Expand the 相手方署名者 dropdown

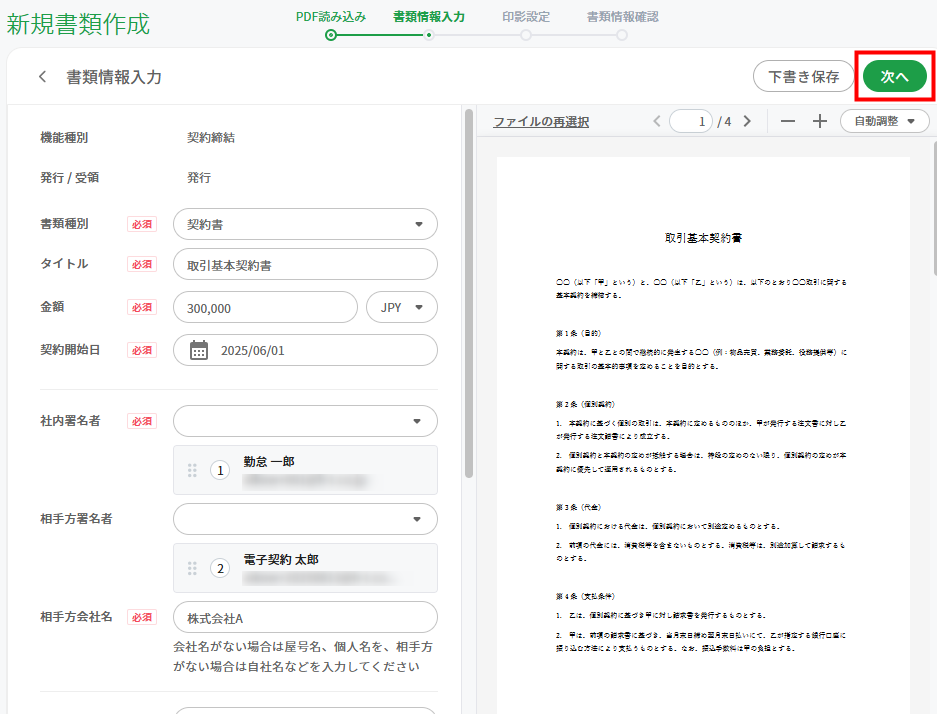tap(305, 519)
